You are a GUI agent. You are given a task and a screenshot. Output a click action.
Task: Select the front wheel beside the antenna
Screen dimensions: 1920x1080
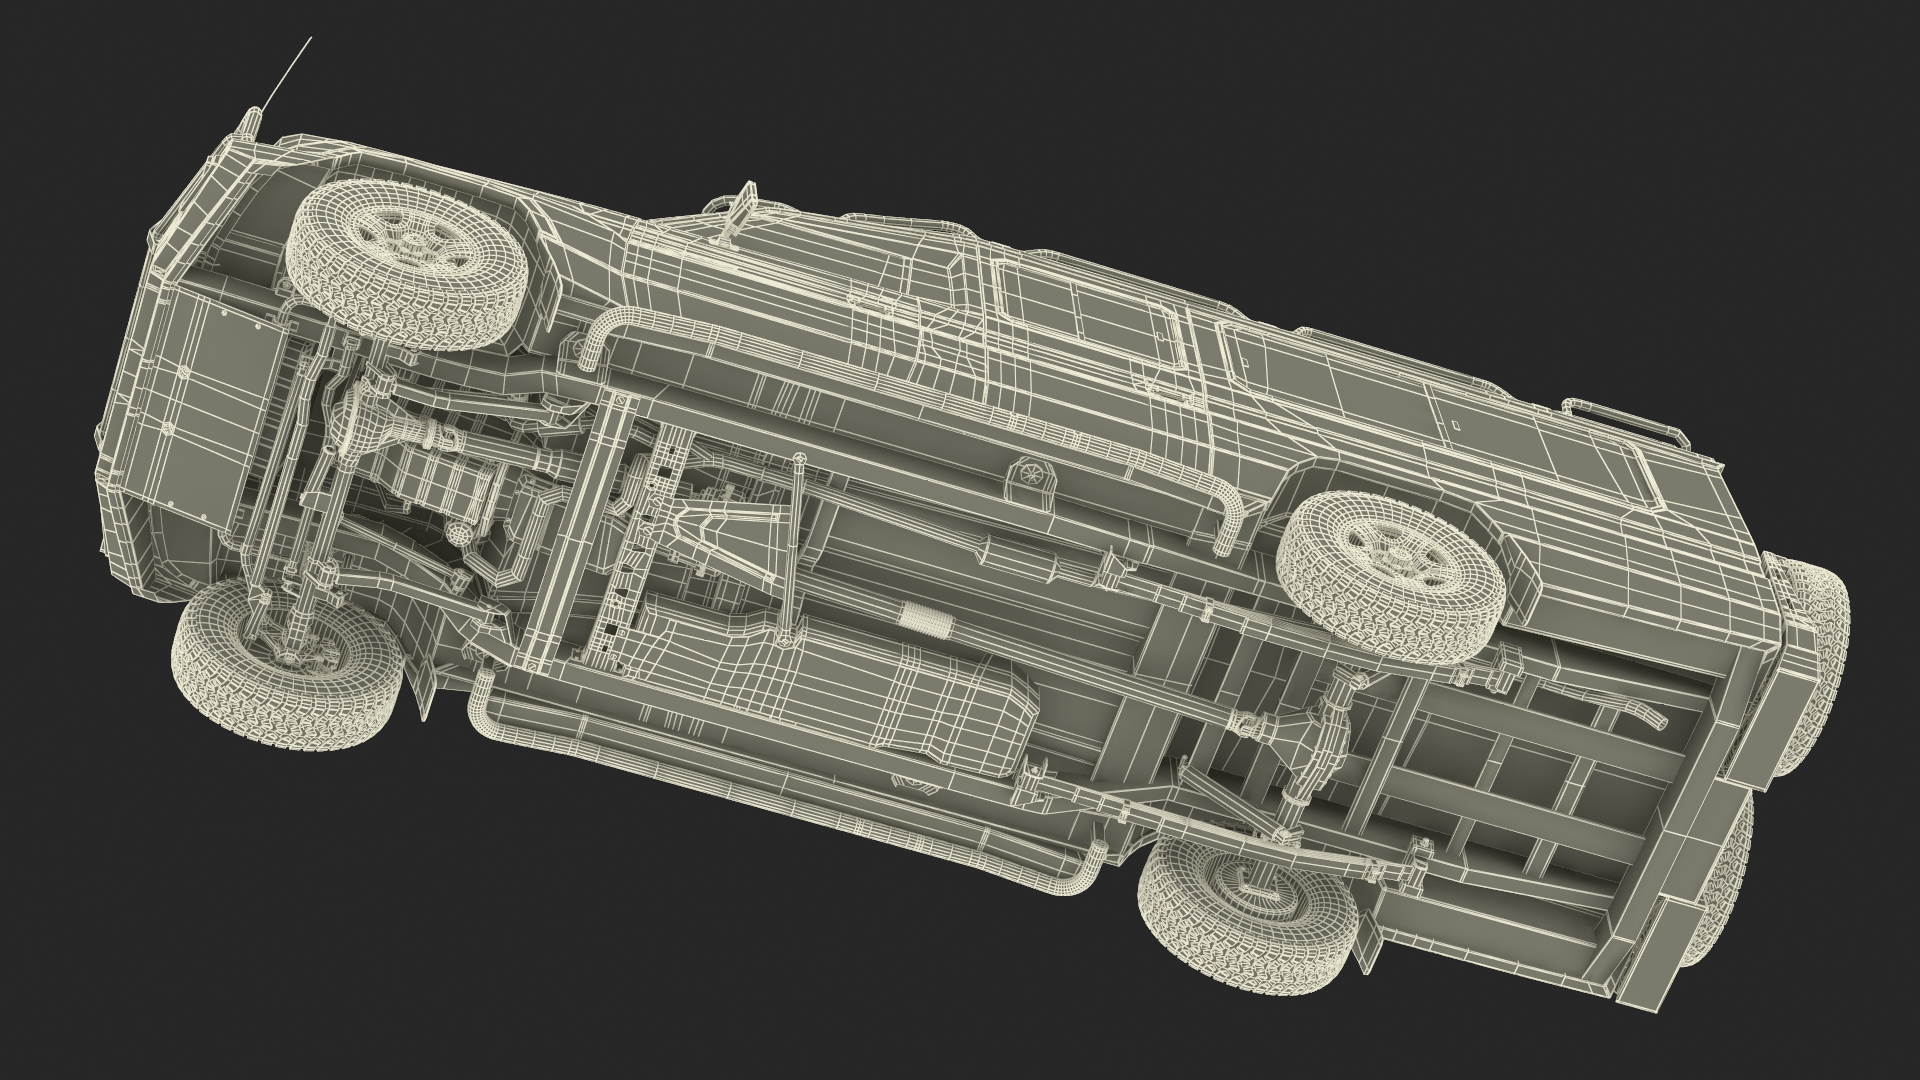[406, 265]
